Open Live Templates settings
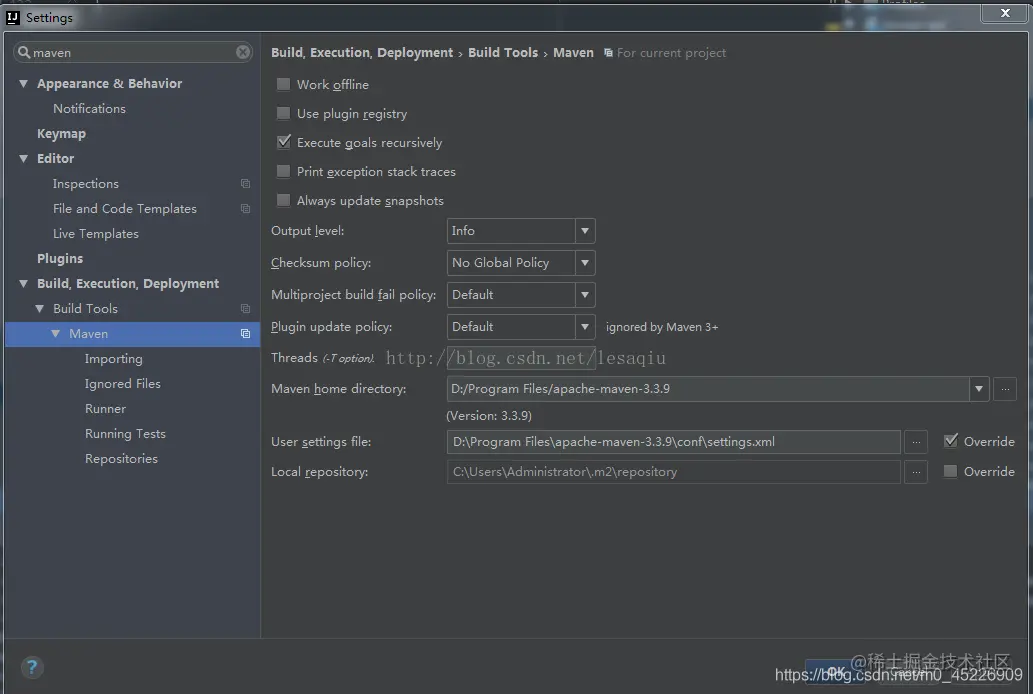The image size is (1033, 694). 96,234
